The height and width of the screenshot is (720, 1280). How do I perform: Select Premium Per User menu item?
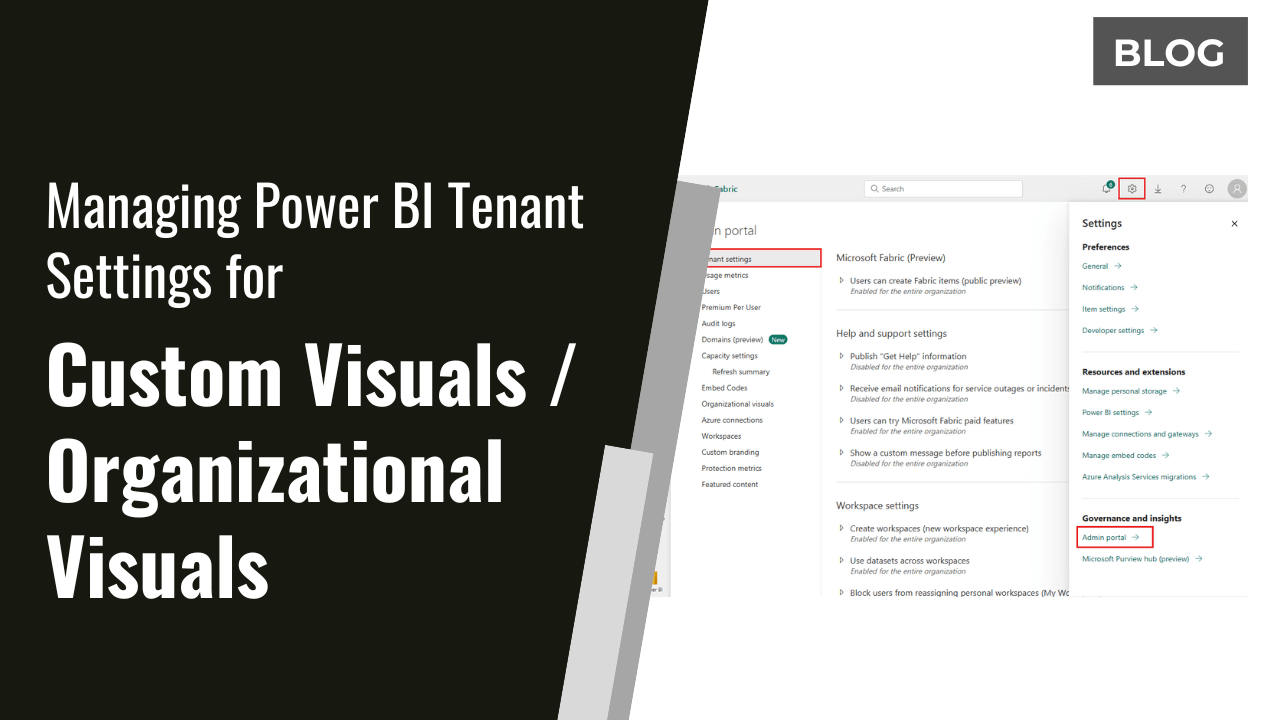731,307
